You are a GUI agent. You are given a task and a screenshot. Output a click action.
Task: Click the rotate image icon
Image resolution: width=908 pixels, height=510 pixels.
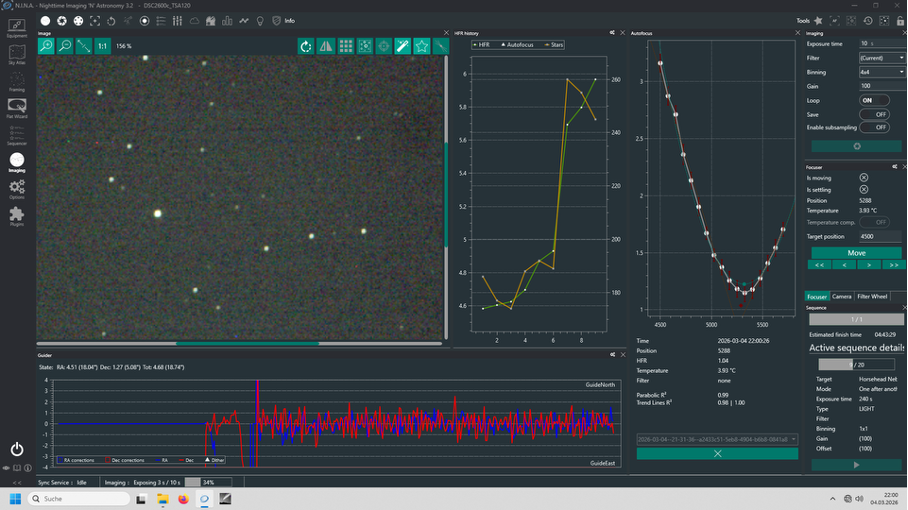point(306,46)
